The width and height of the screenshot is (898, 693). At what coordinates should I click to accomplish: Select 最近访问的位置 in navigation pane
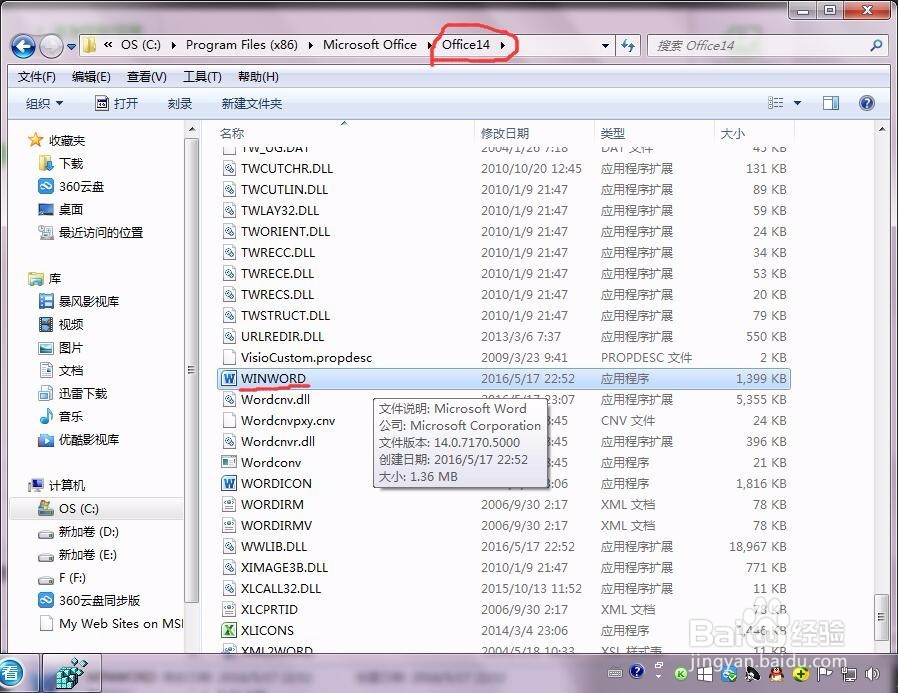[101, 233]
